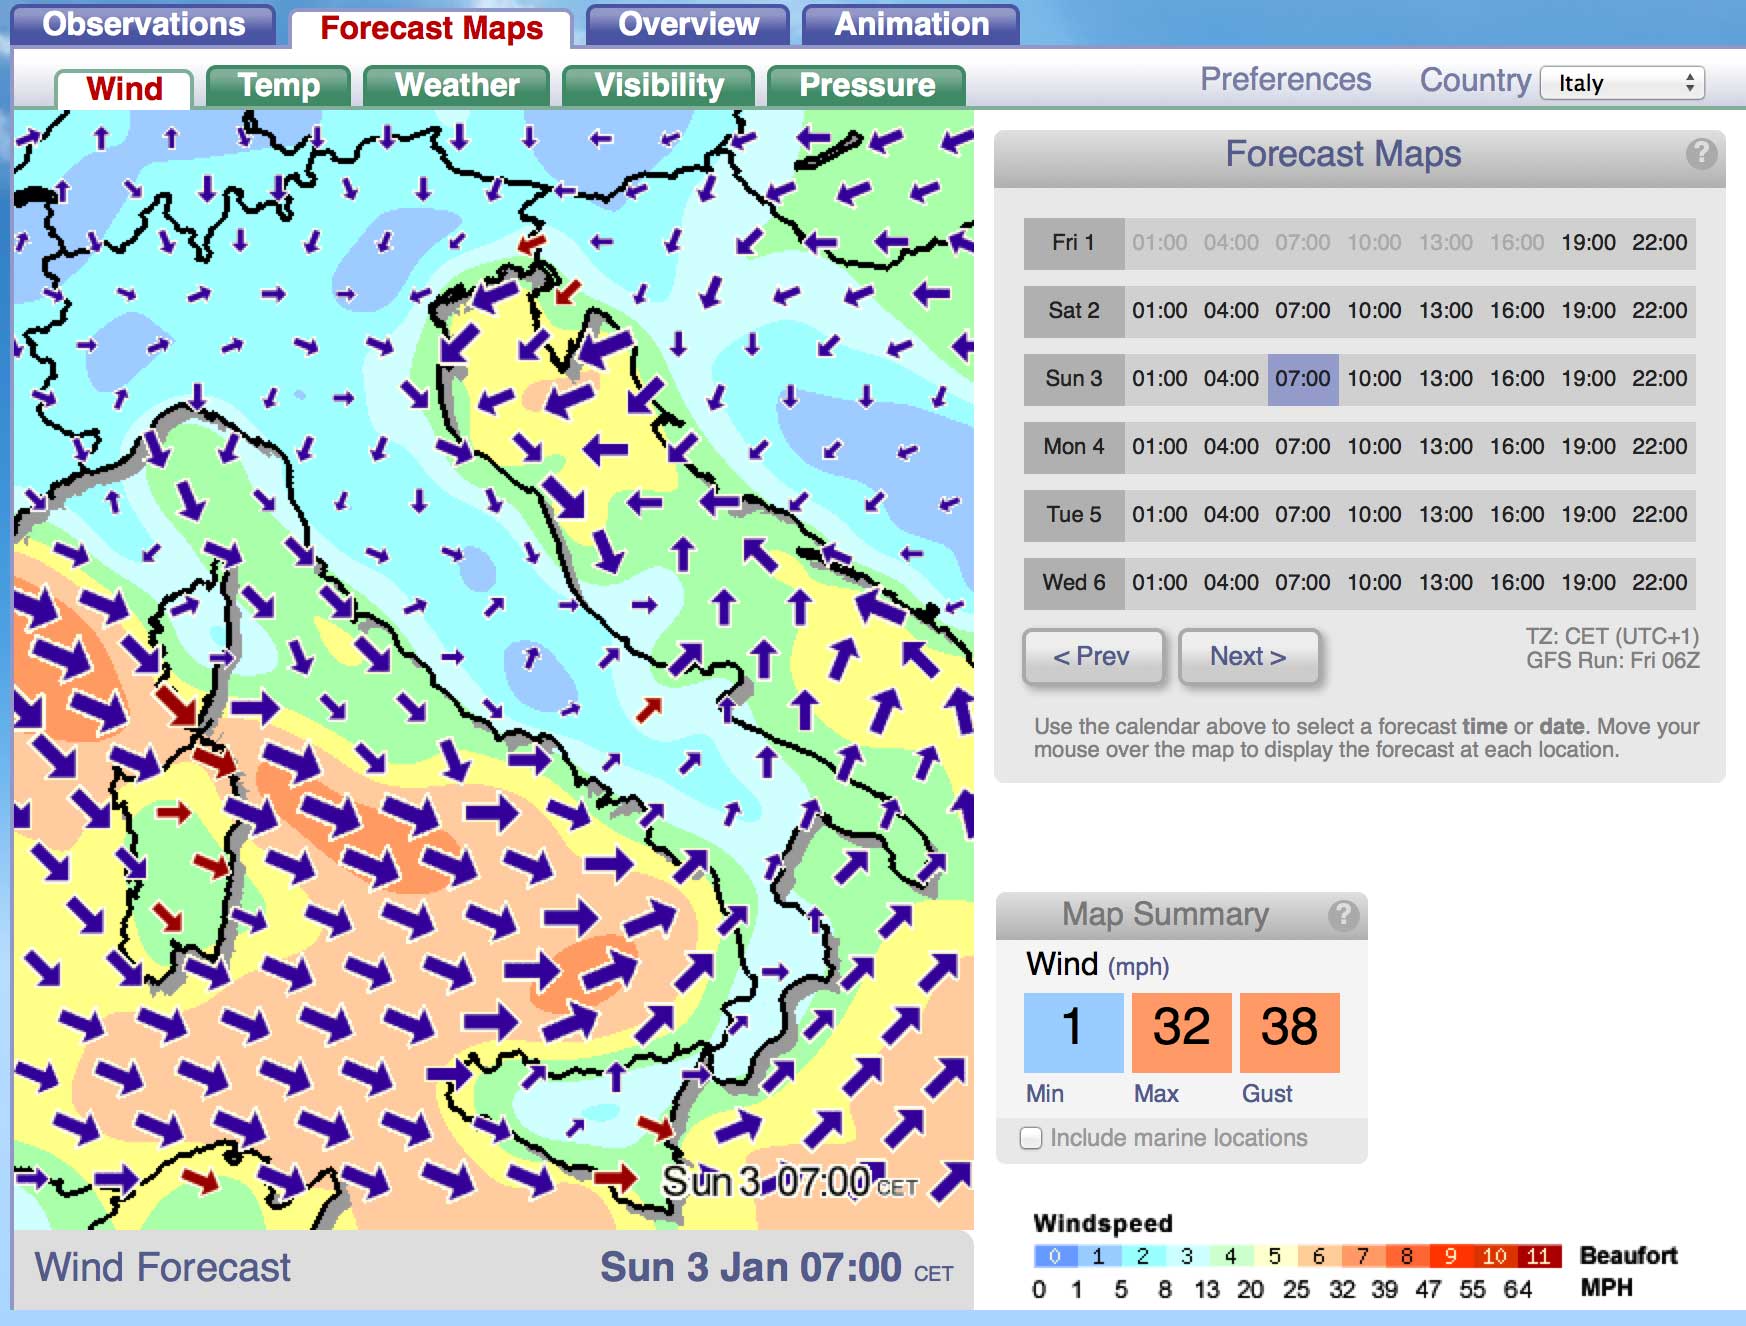Click the Forecast Maps help question icon
Viewport: 1746px width, 1326px height.
pyautogui.click(x=1700, y=154)
